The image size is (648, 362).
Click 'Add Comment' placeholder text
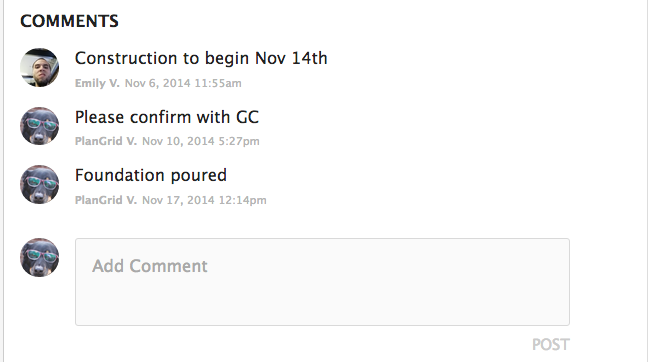(150, 266)
